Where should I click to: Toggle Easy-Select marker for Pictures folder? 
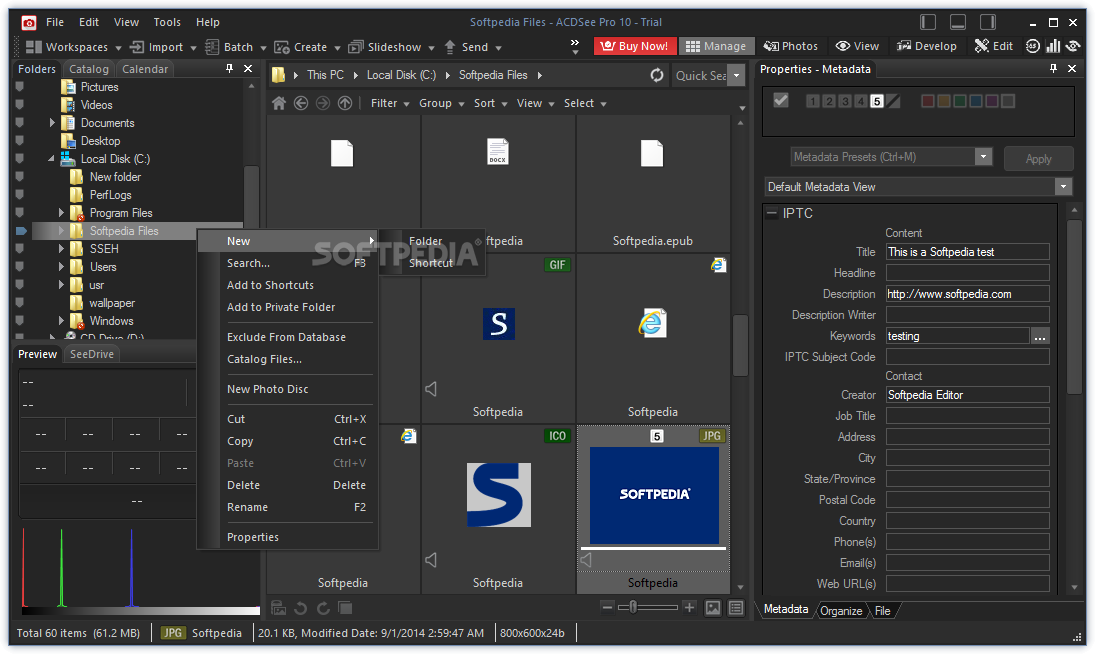point(20,87)
